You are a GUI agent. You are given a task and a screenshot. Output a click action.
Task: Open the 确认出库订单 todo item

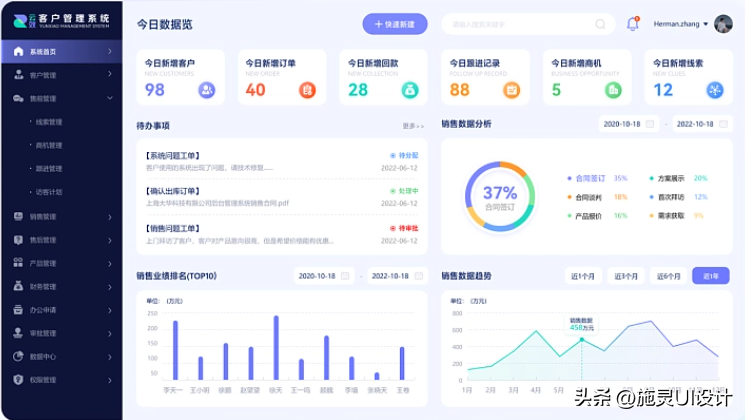(x=282, y=197)
